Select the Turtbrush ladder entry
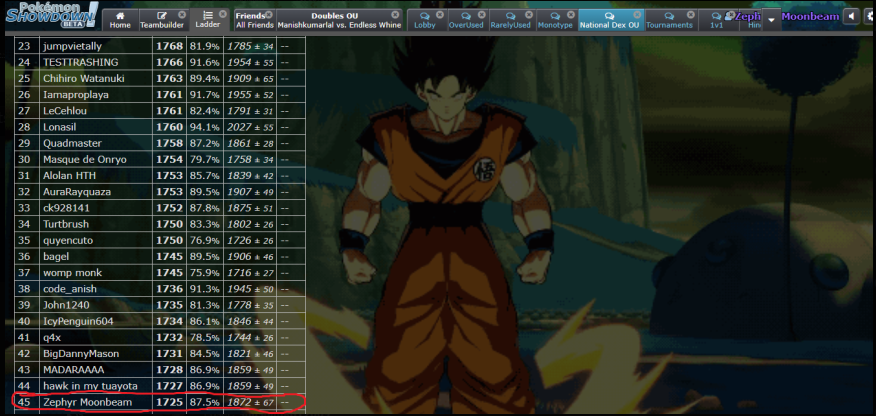Image resolution: width=876 pixels, height=416 pixels. [x=66, y=224]
